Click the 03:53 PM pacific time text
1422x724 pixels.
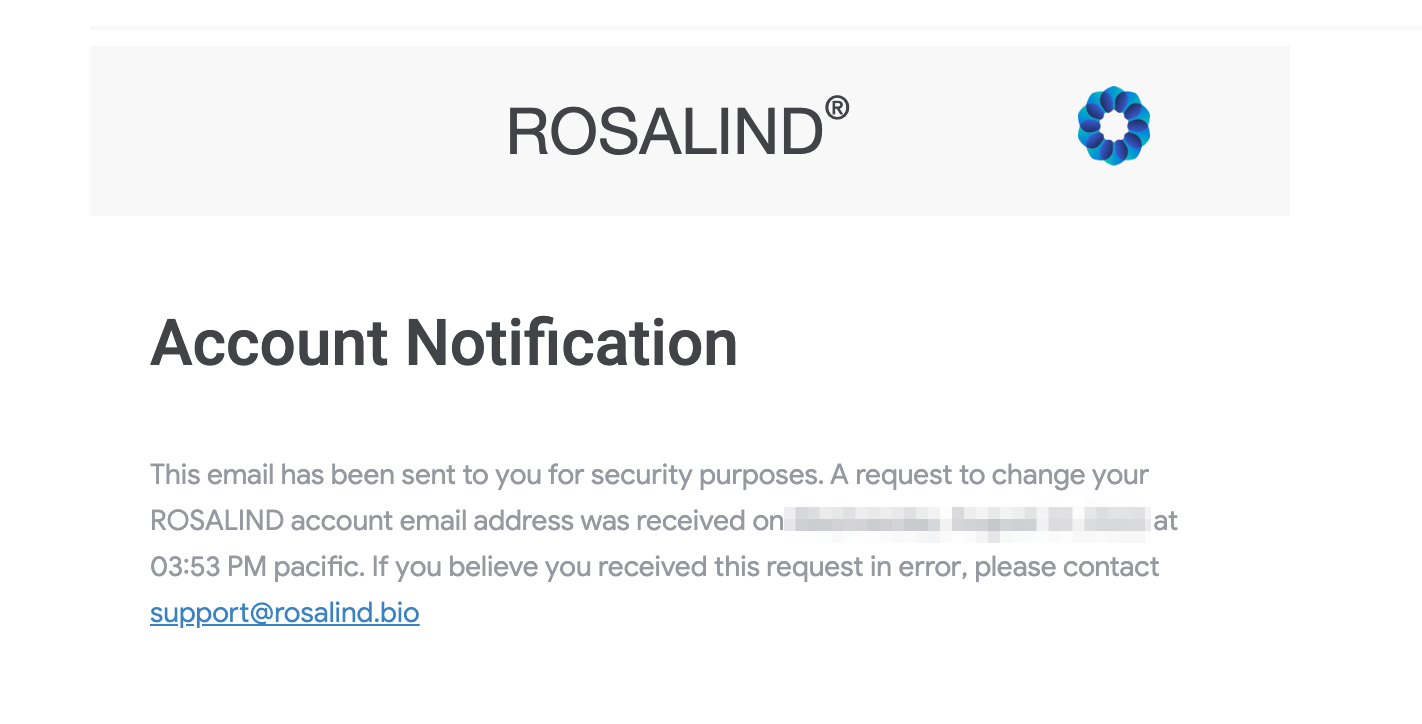(x=257, y=567)
